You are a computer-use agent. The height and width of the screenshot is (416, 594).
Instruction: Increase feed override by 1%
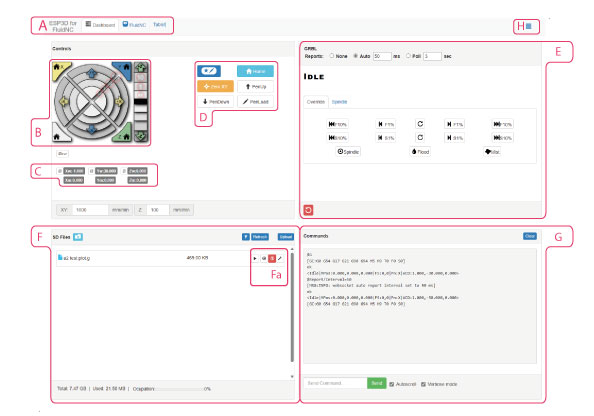(455, 124)
